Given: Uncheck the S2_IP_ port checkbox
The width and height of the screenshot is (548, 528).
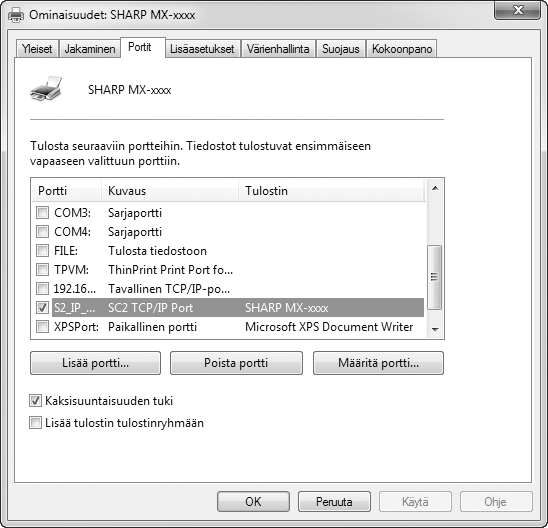Looking at the screenshot, I should point(43,308).
